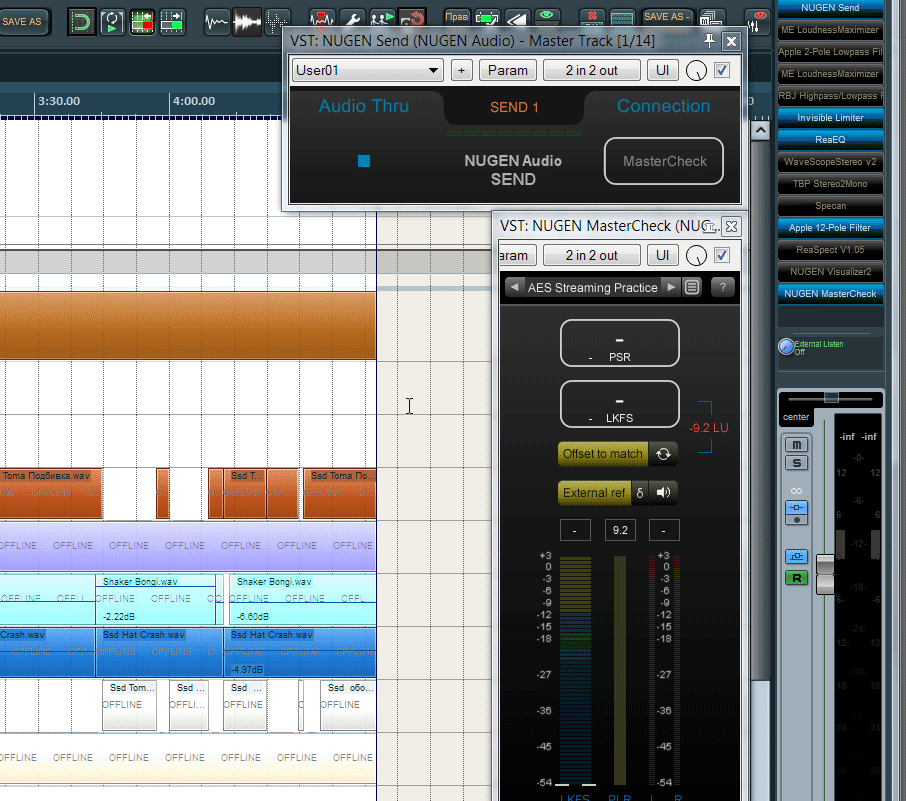
Task: Toggle NUGEN Send bypass checkbox
Action: [x=722, y=71]
